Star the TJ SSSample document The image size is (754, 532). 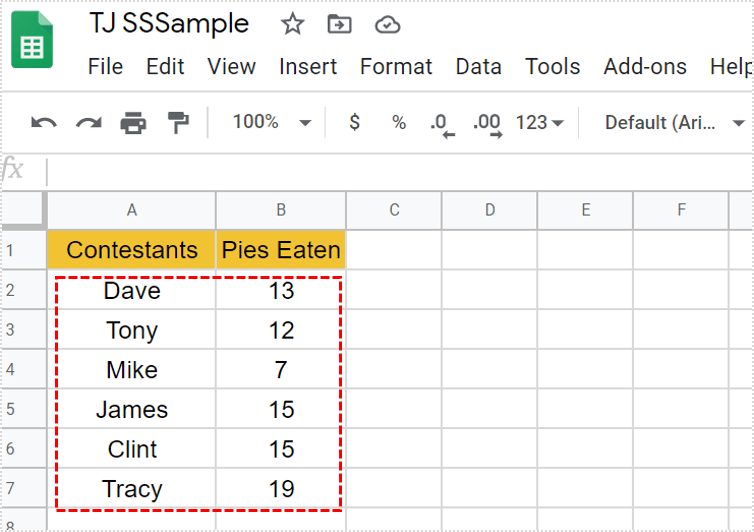click(292, 24)
